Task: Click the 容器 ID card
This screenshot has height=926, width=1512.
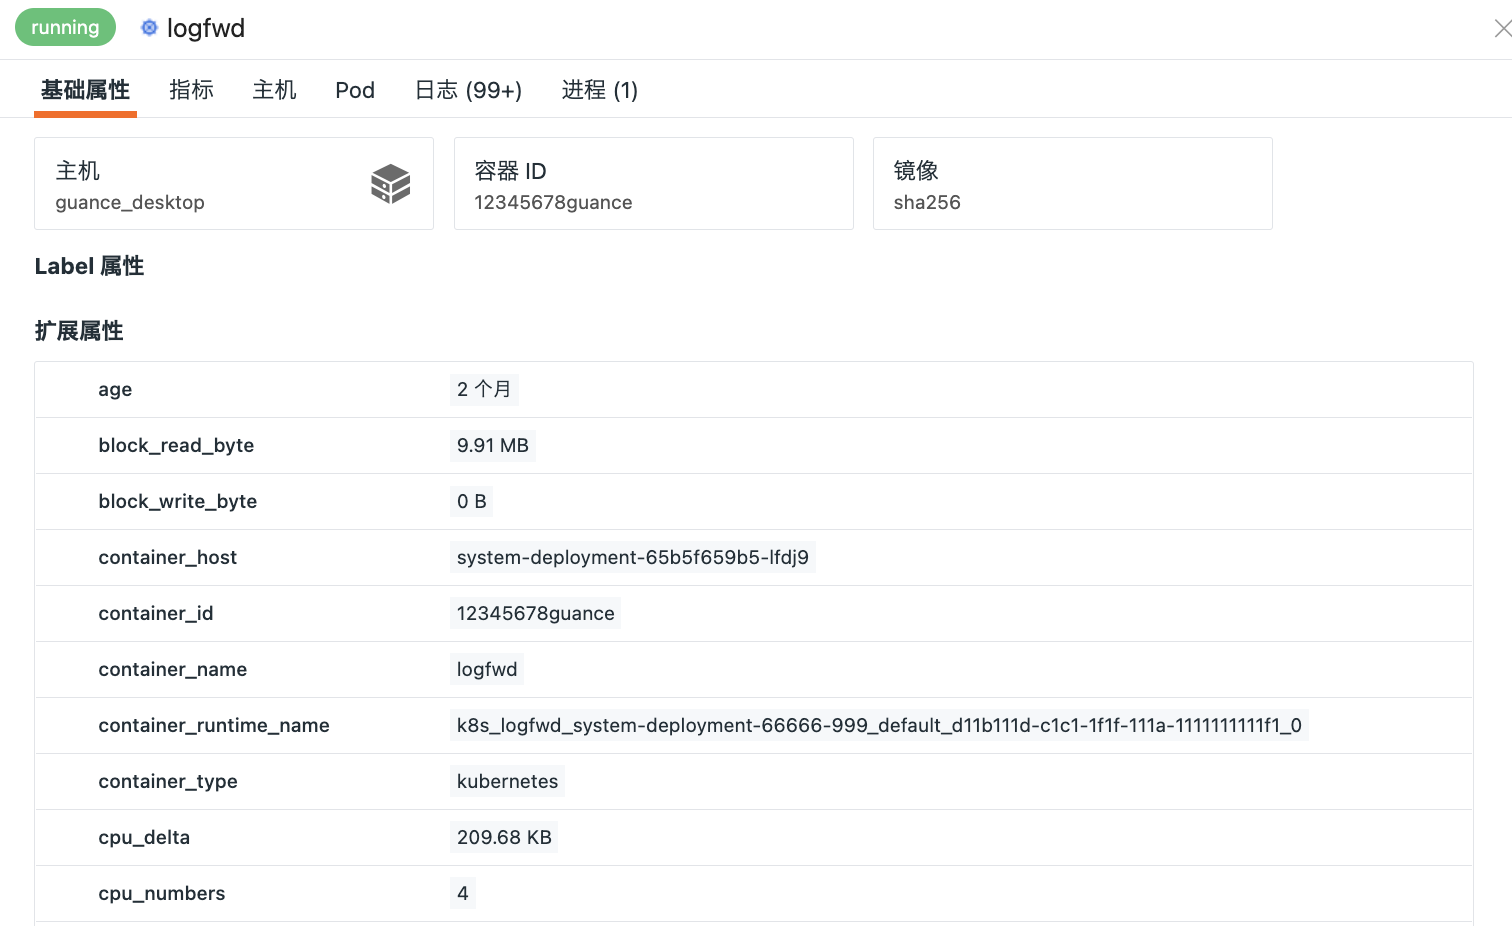Action: [x=653, y=184]
